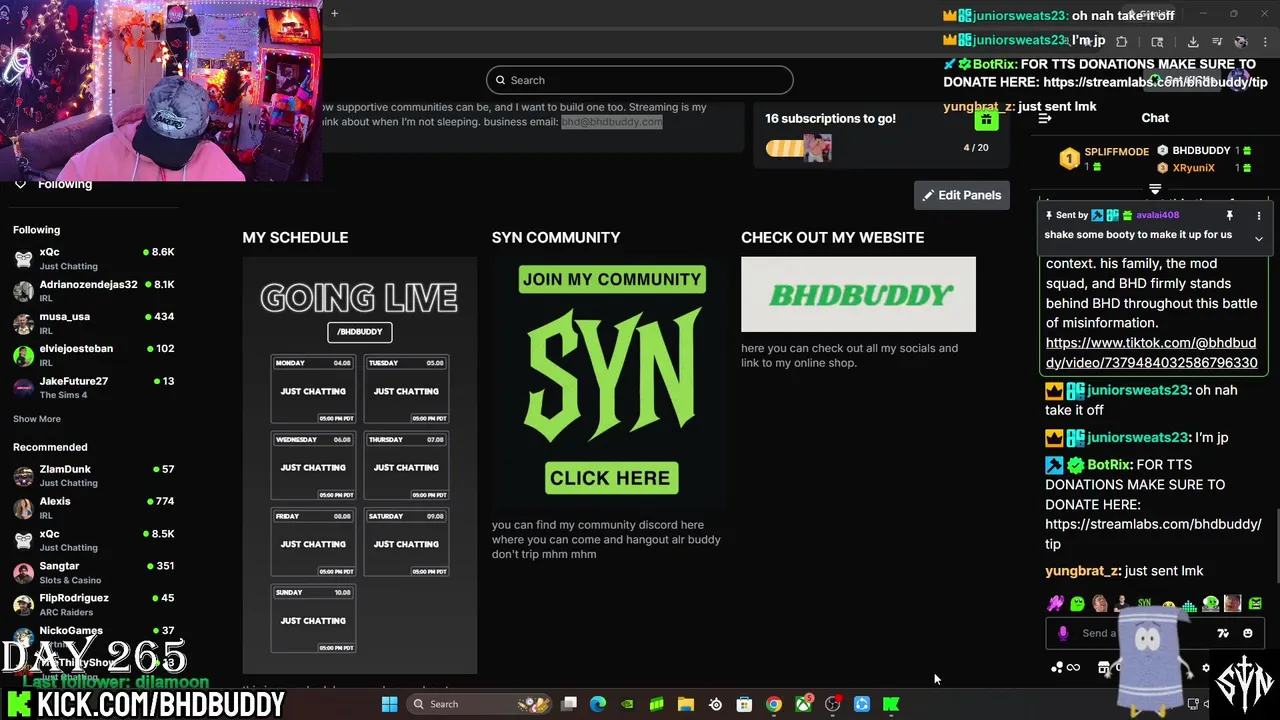Click SPLIFFMODE in gift leaderboard
This screenshot has height=720, width=1280.
click(x=1116, y=152)
